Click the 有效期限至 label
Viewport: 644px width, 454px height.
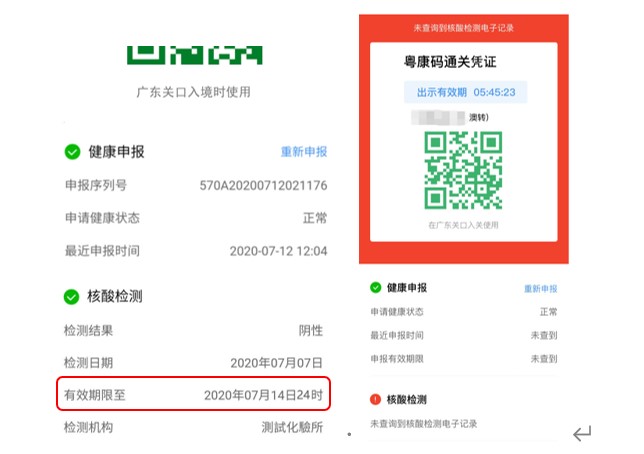[94, 395]
